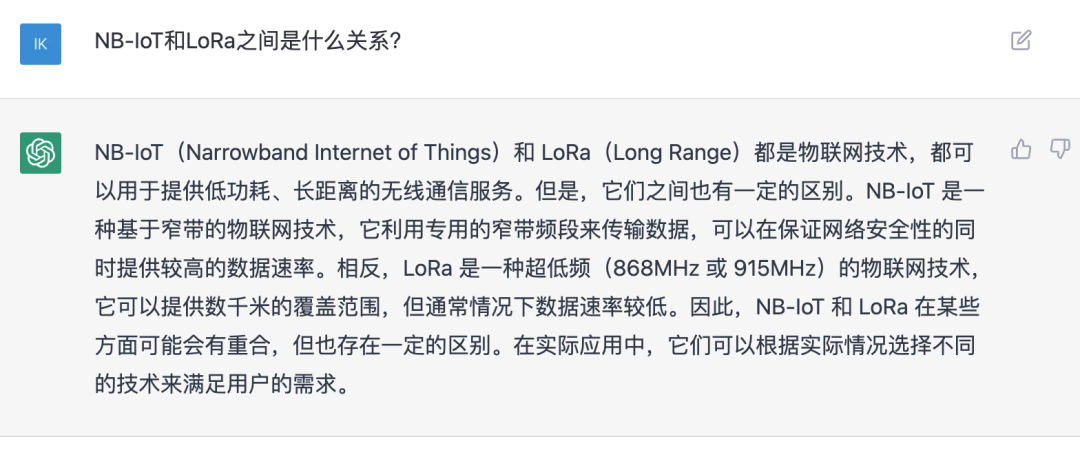Dislike the reply with thumbs down
The width and height of the screenshot is (1080, 455).
1060,150
